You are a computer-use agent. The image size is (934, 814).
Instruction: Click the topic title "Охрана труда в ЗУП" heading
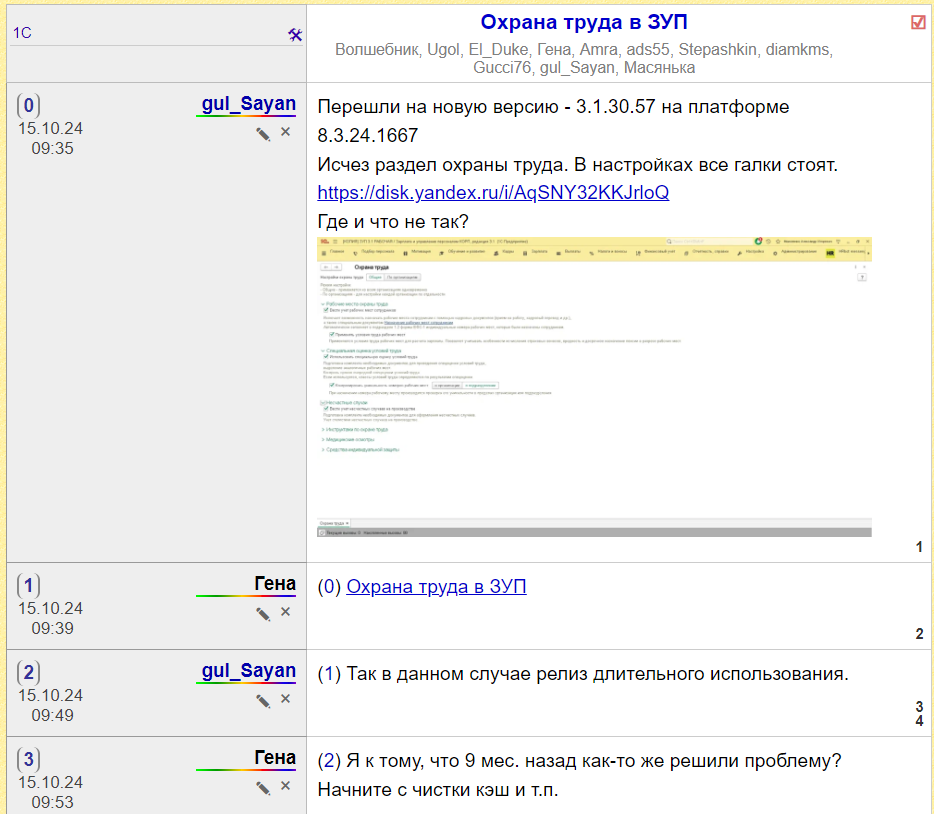tap(584, 23)
